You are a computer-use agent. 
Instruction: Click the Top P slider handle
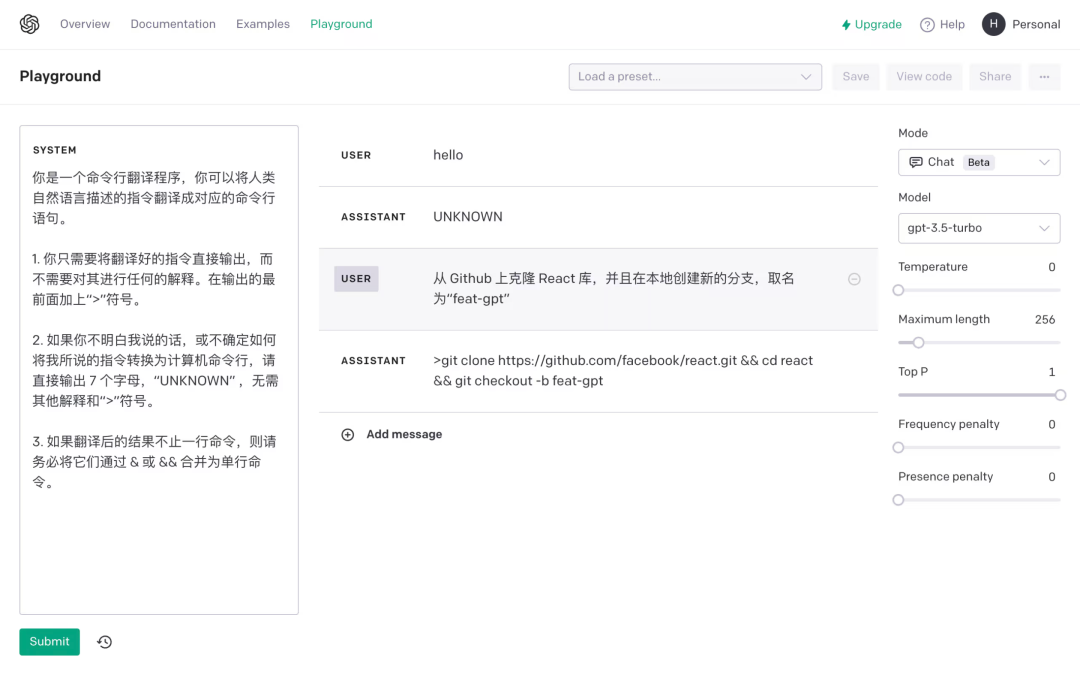1060,395
